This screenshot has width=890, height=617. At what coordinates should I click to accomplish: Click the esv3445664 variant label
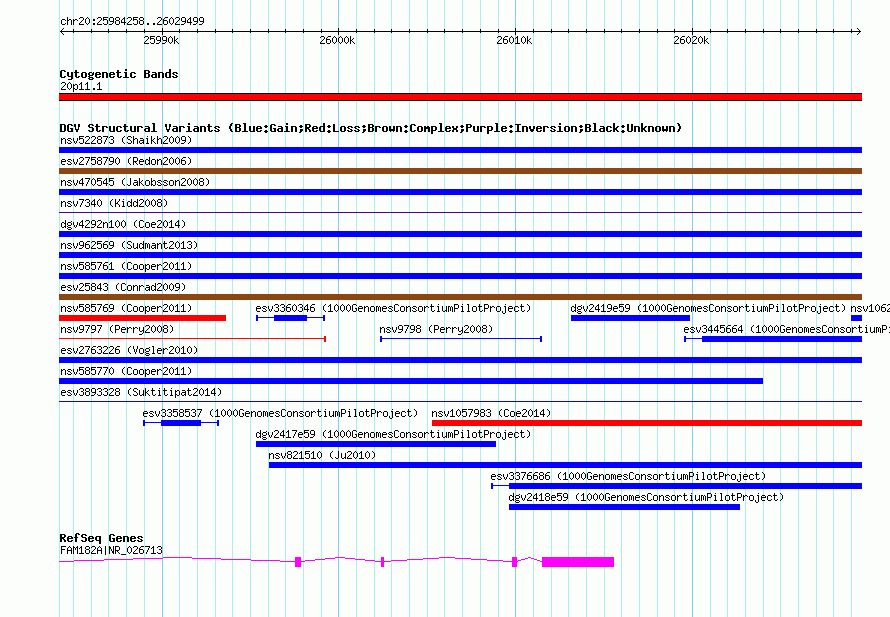786,329
